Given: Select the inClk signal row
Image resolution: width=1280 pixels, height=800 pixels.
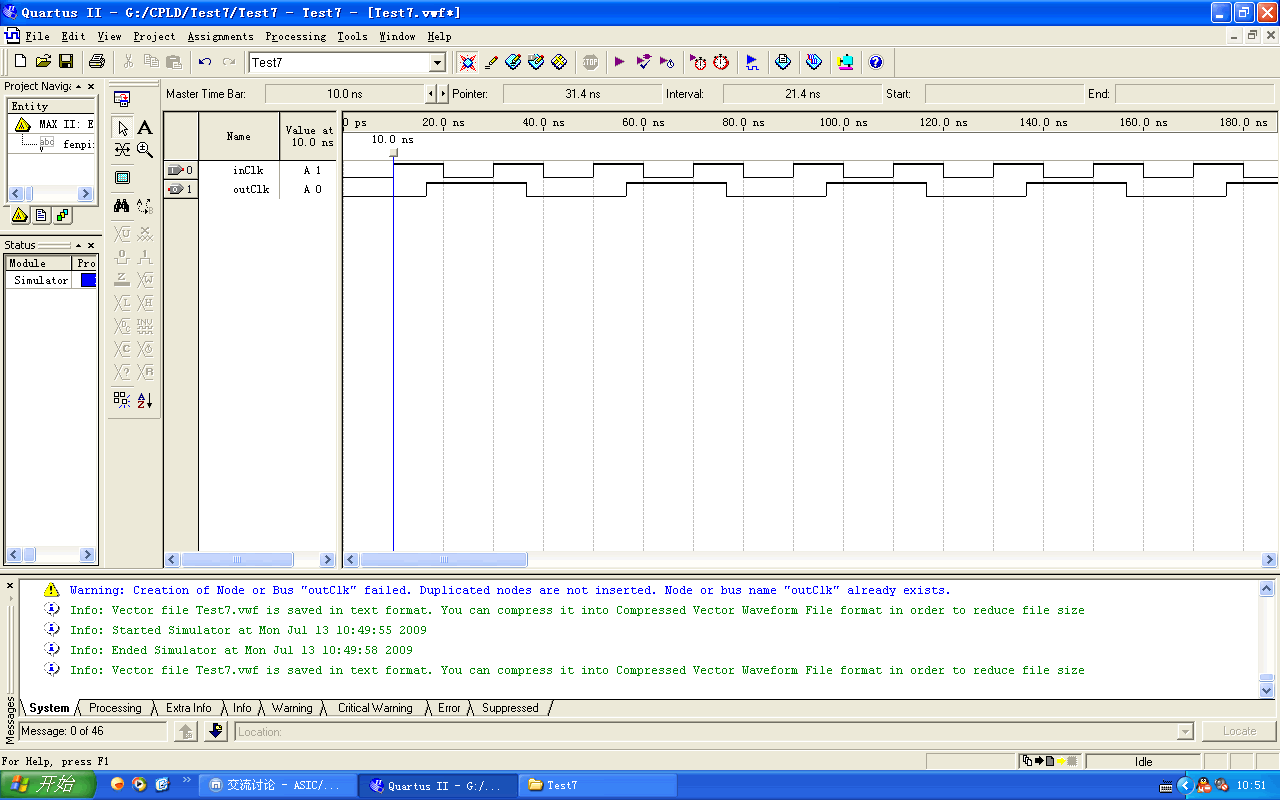Looking at the screenshot, I should pyautogui.click(x=248, y=170).
